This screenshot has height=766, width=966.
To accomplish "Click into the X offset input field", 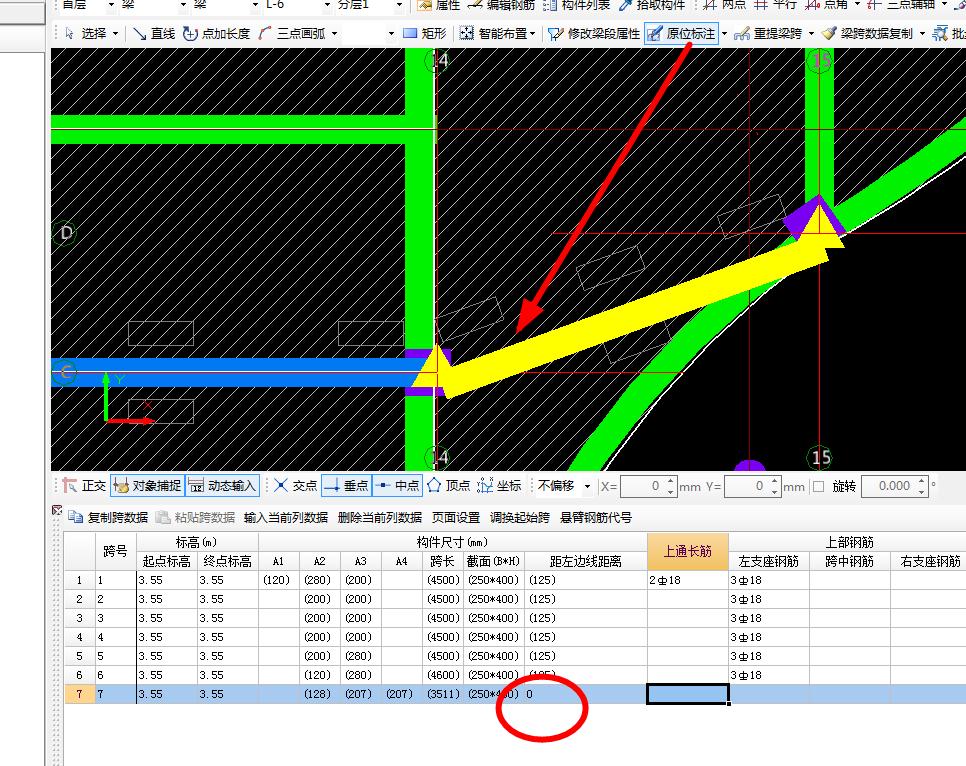I will pos(642,486).
